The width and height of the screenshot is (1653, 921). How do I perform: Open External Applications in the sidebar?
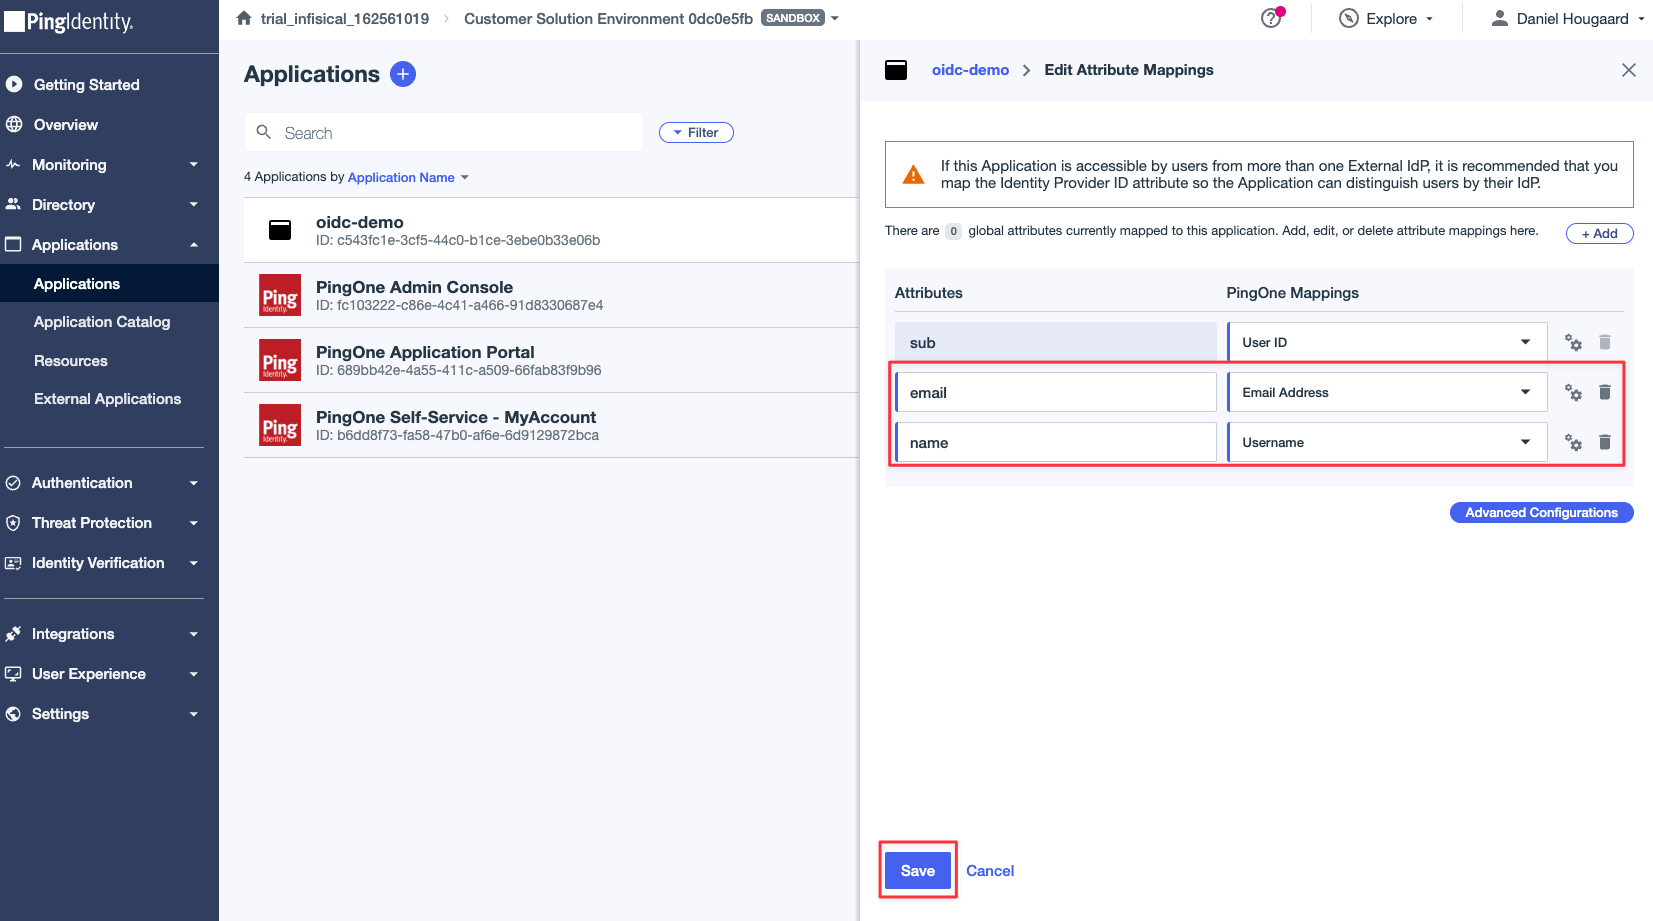[x=108, y=398]
